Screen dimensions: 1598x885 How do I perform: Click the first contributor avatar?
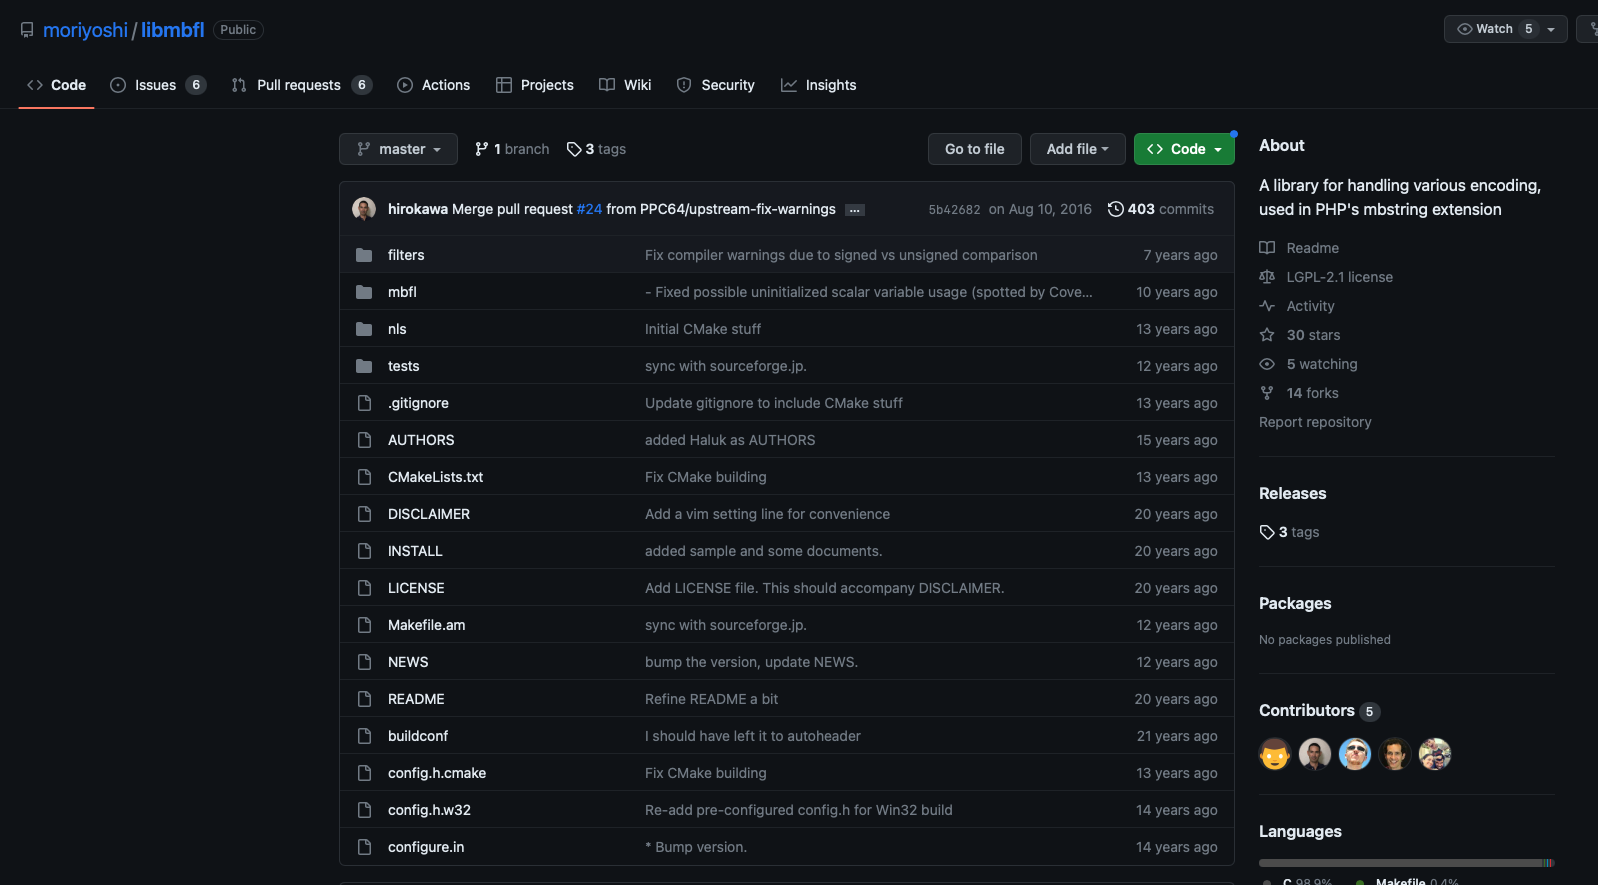[1275, 754]
